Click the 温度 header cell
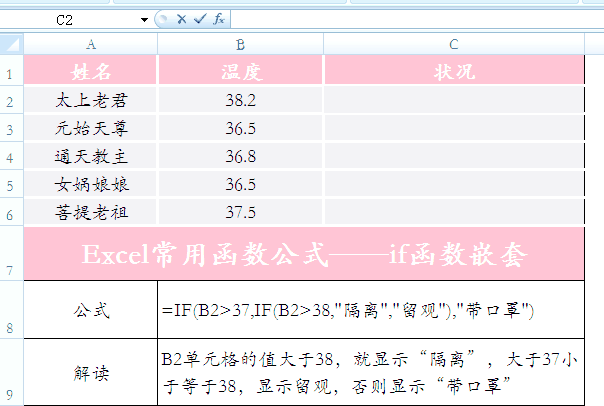Viewport: 604px width, 406px height. tap(241, 70)
